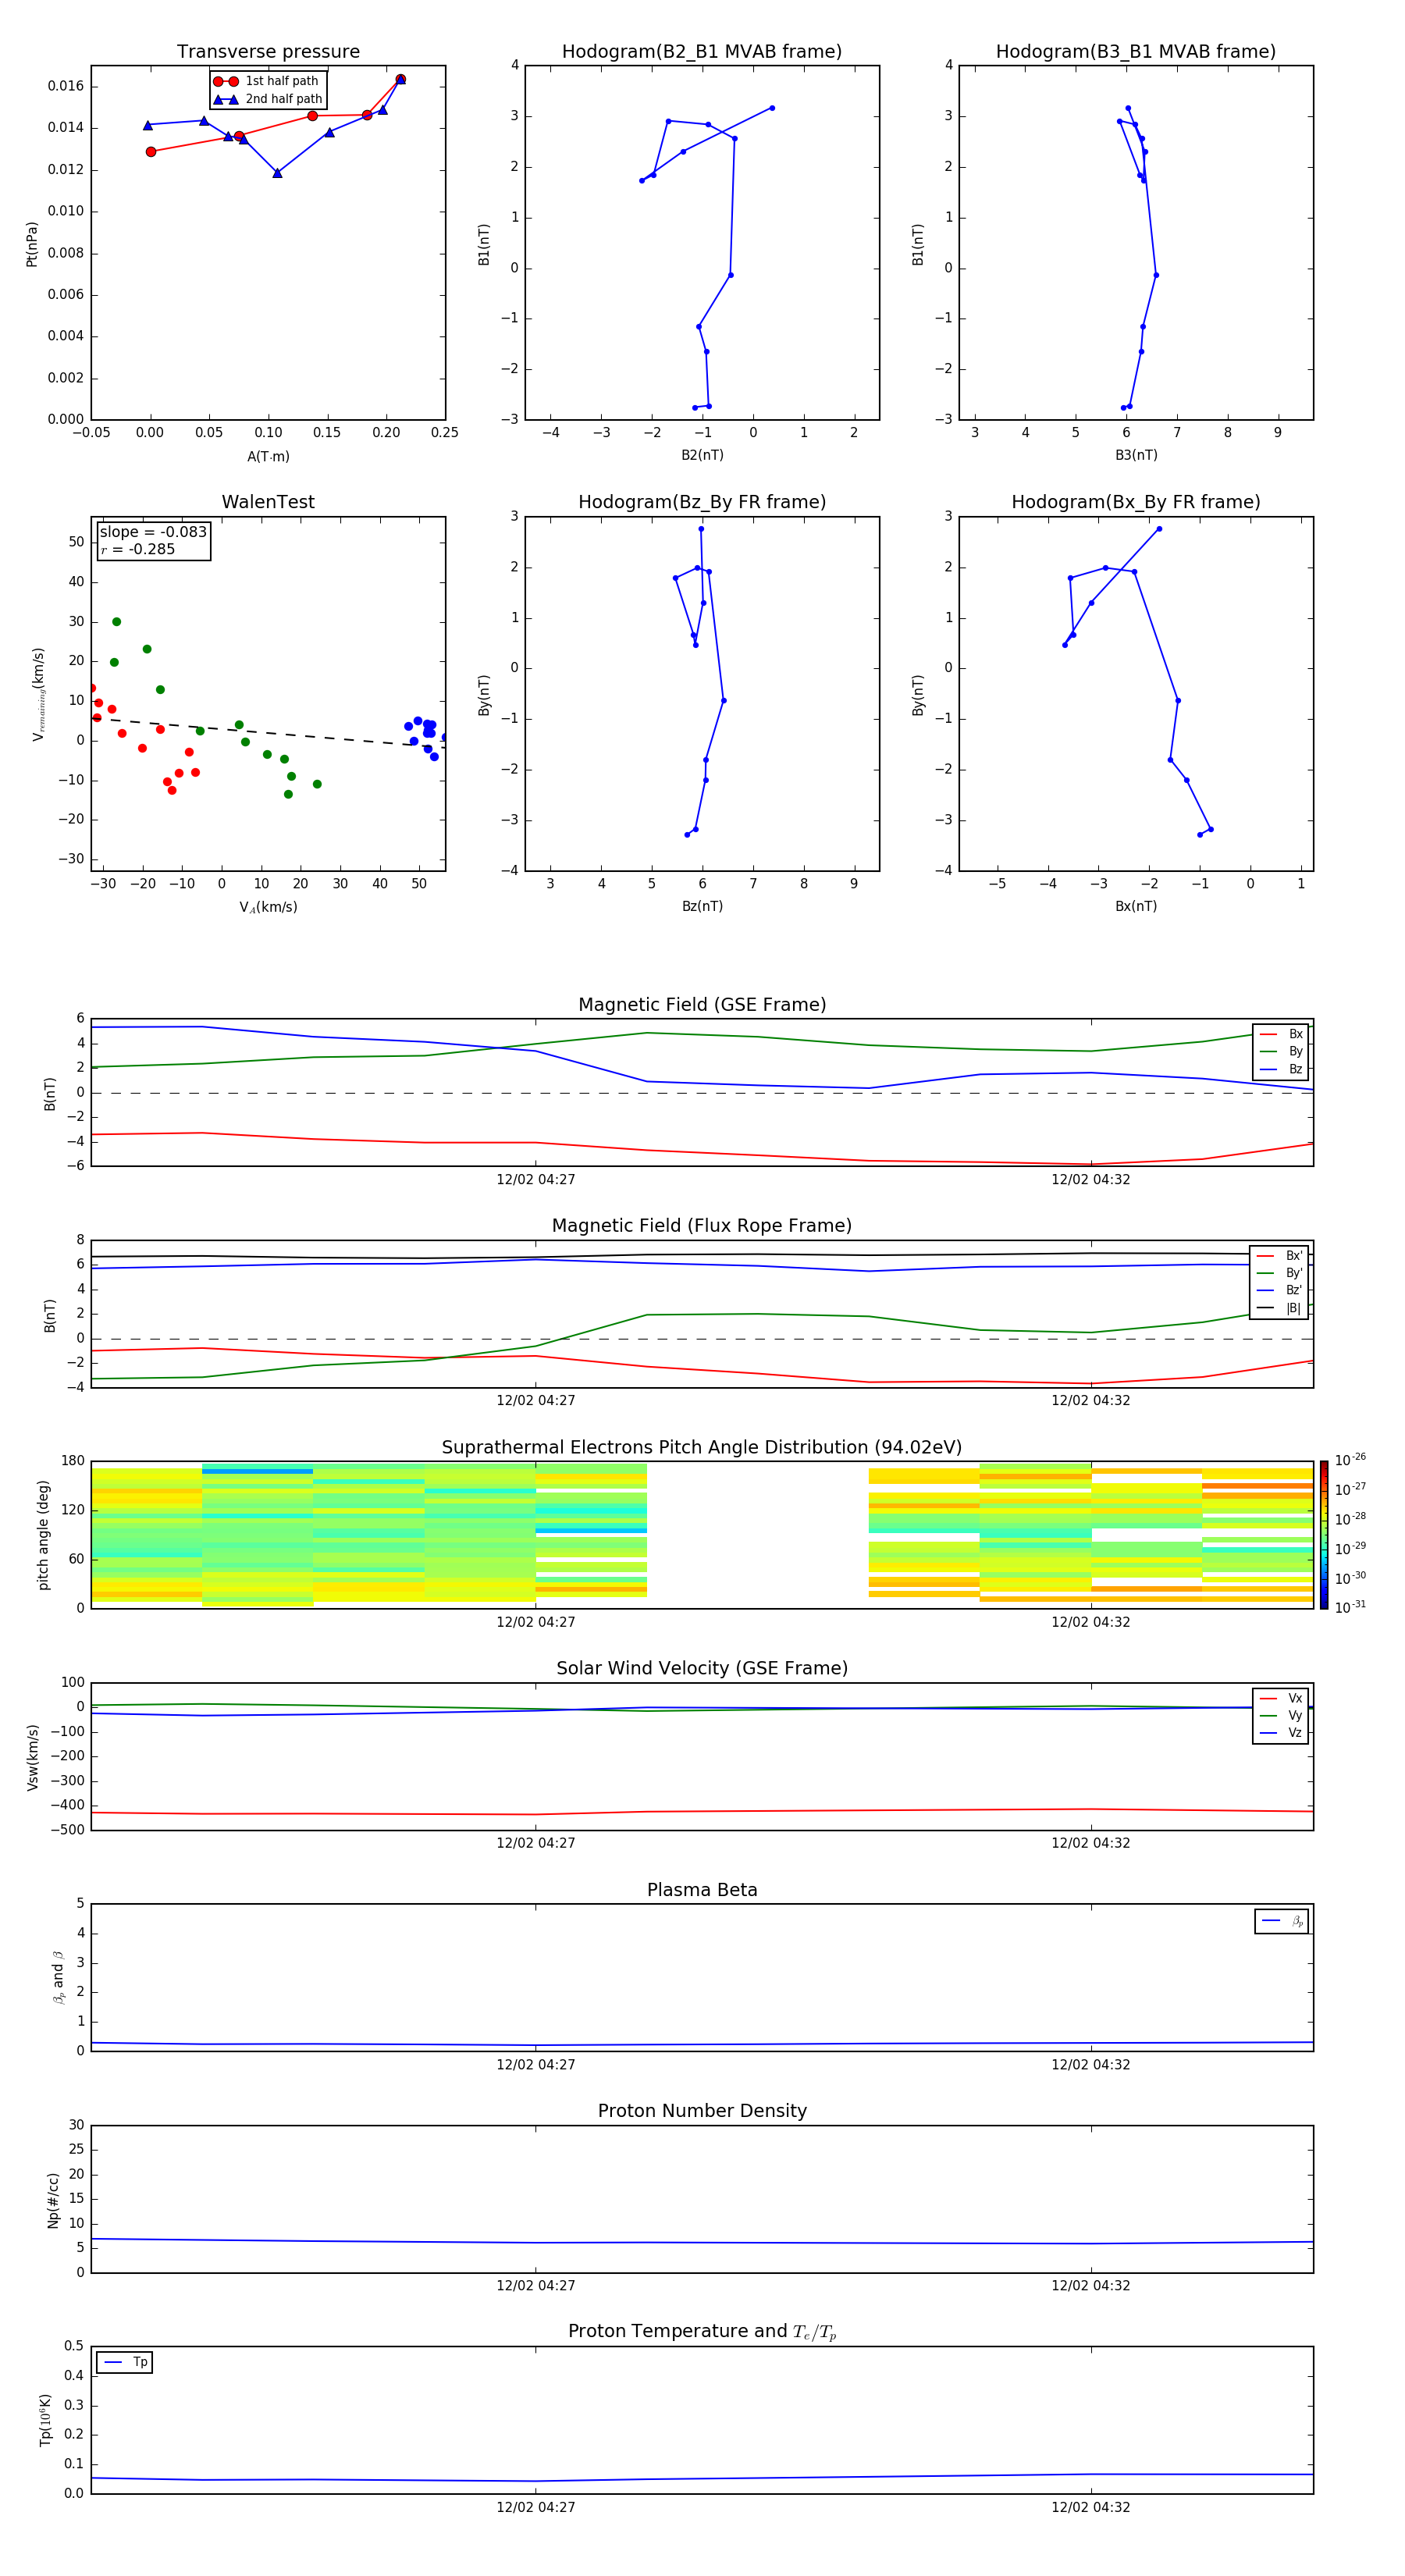Image resolution: width=1405 pixels, height=2576 pixels.
Task: Click the 'Vsw(km/s)' axis label
Action: click(32, 1757)
